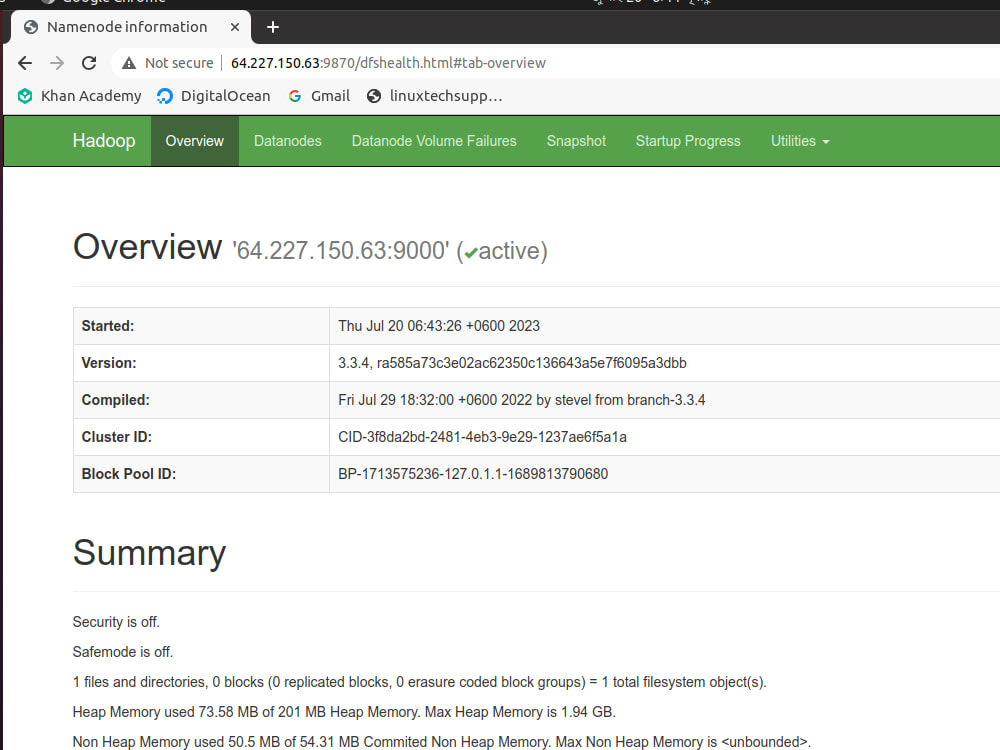
Task: Click the 'Heap Memory used 73.58 MB' line
Action: click(x=344, y=712)
